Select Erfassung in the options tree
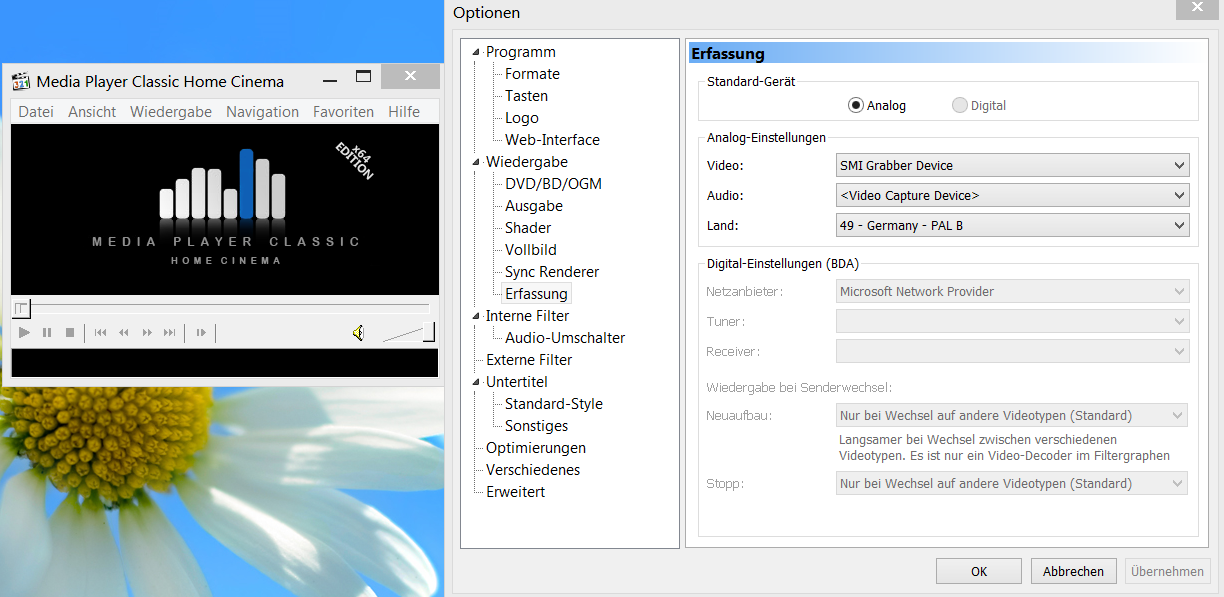The image size is (1224, 597). (536, 294)
